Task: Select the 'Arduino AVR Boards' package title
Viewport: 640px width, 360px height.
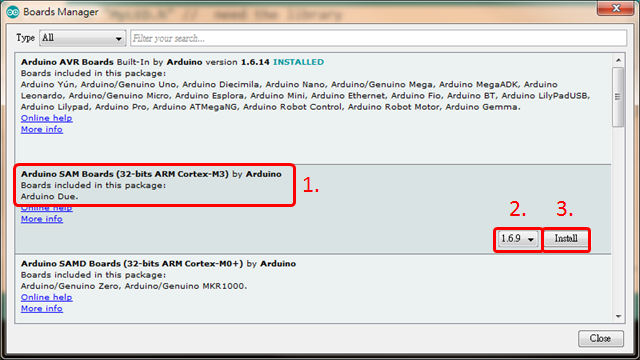Action: [67, 62]
